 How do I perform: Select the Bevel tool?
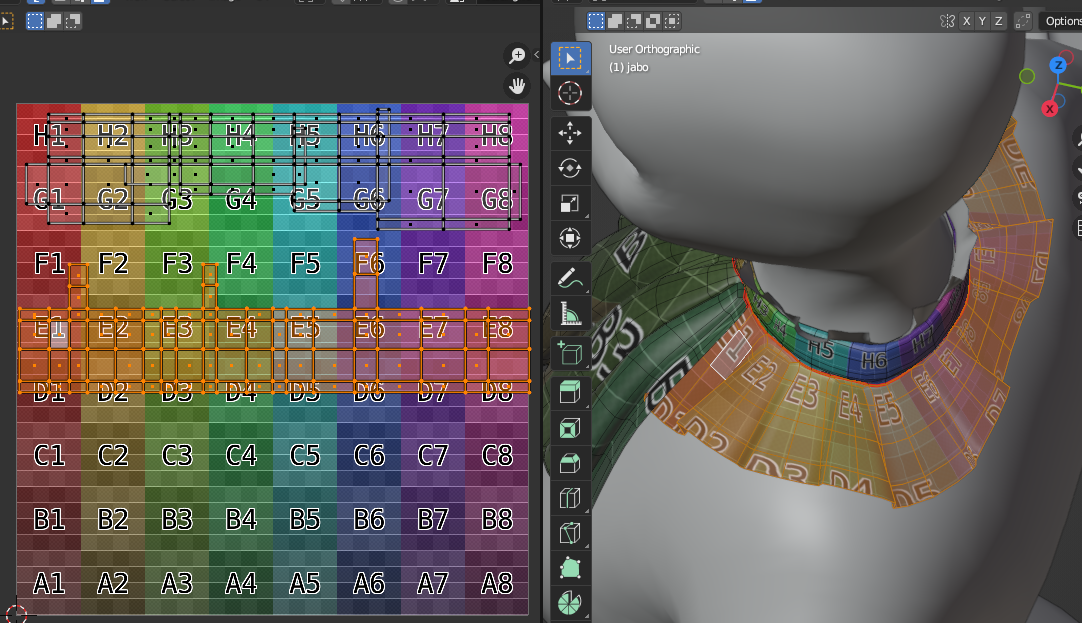pos(570,464)
